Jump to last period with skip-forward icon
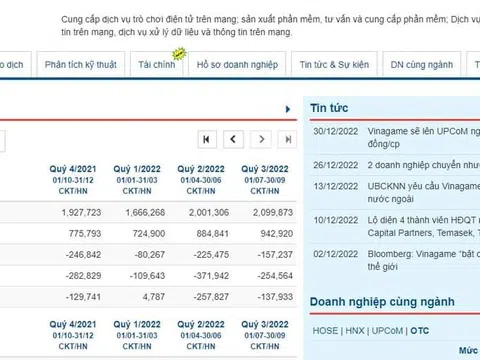 [x=288, y=139]
